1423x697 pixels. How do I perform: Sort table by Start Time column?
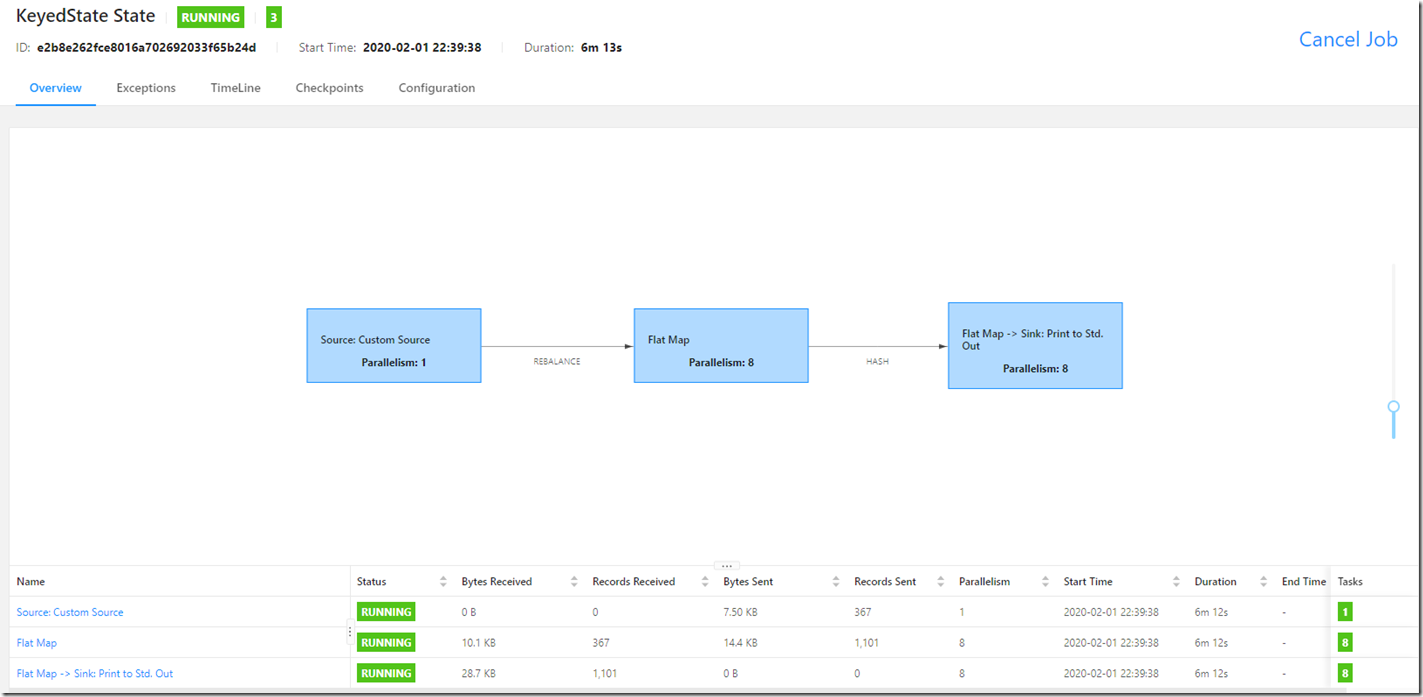pyautogui.click(x=1176, y=582)
